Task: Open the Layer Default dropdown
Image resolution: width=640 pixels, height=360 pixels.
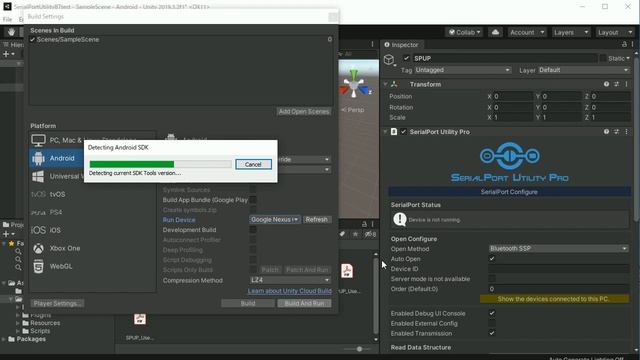Action: click(x=584, y=70)
